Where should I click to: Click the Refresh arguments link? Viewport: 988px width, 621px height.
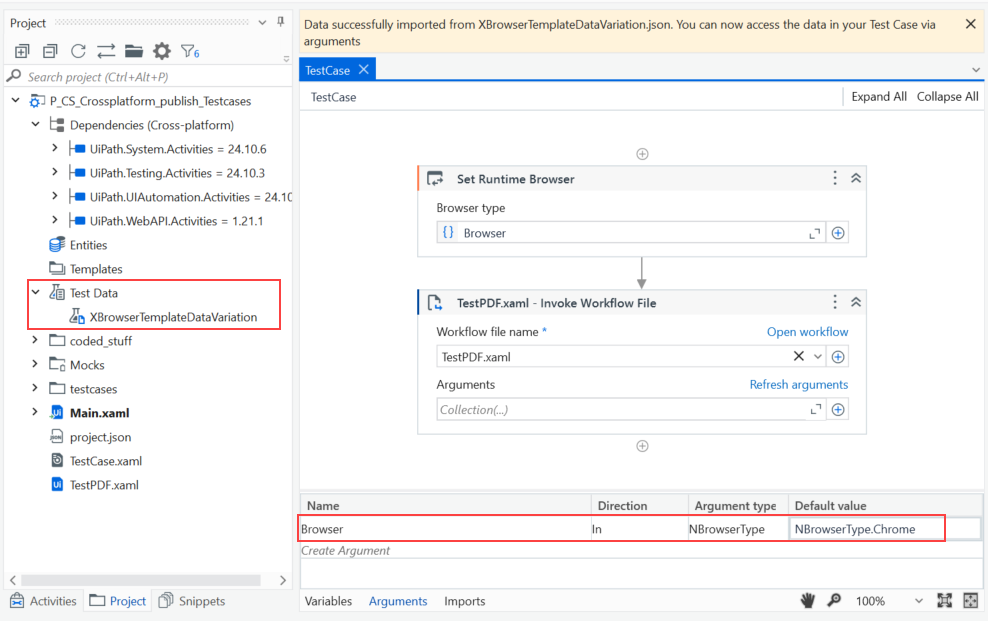tap(798, 384)
